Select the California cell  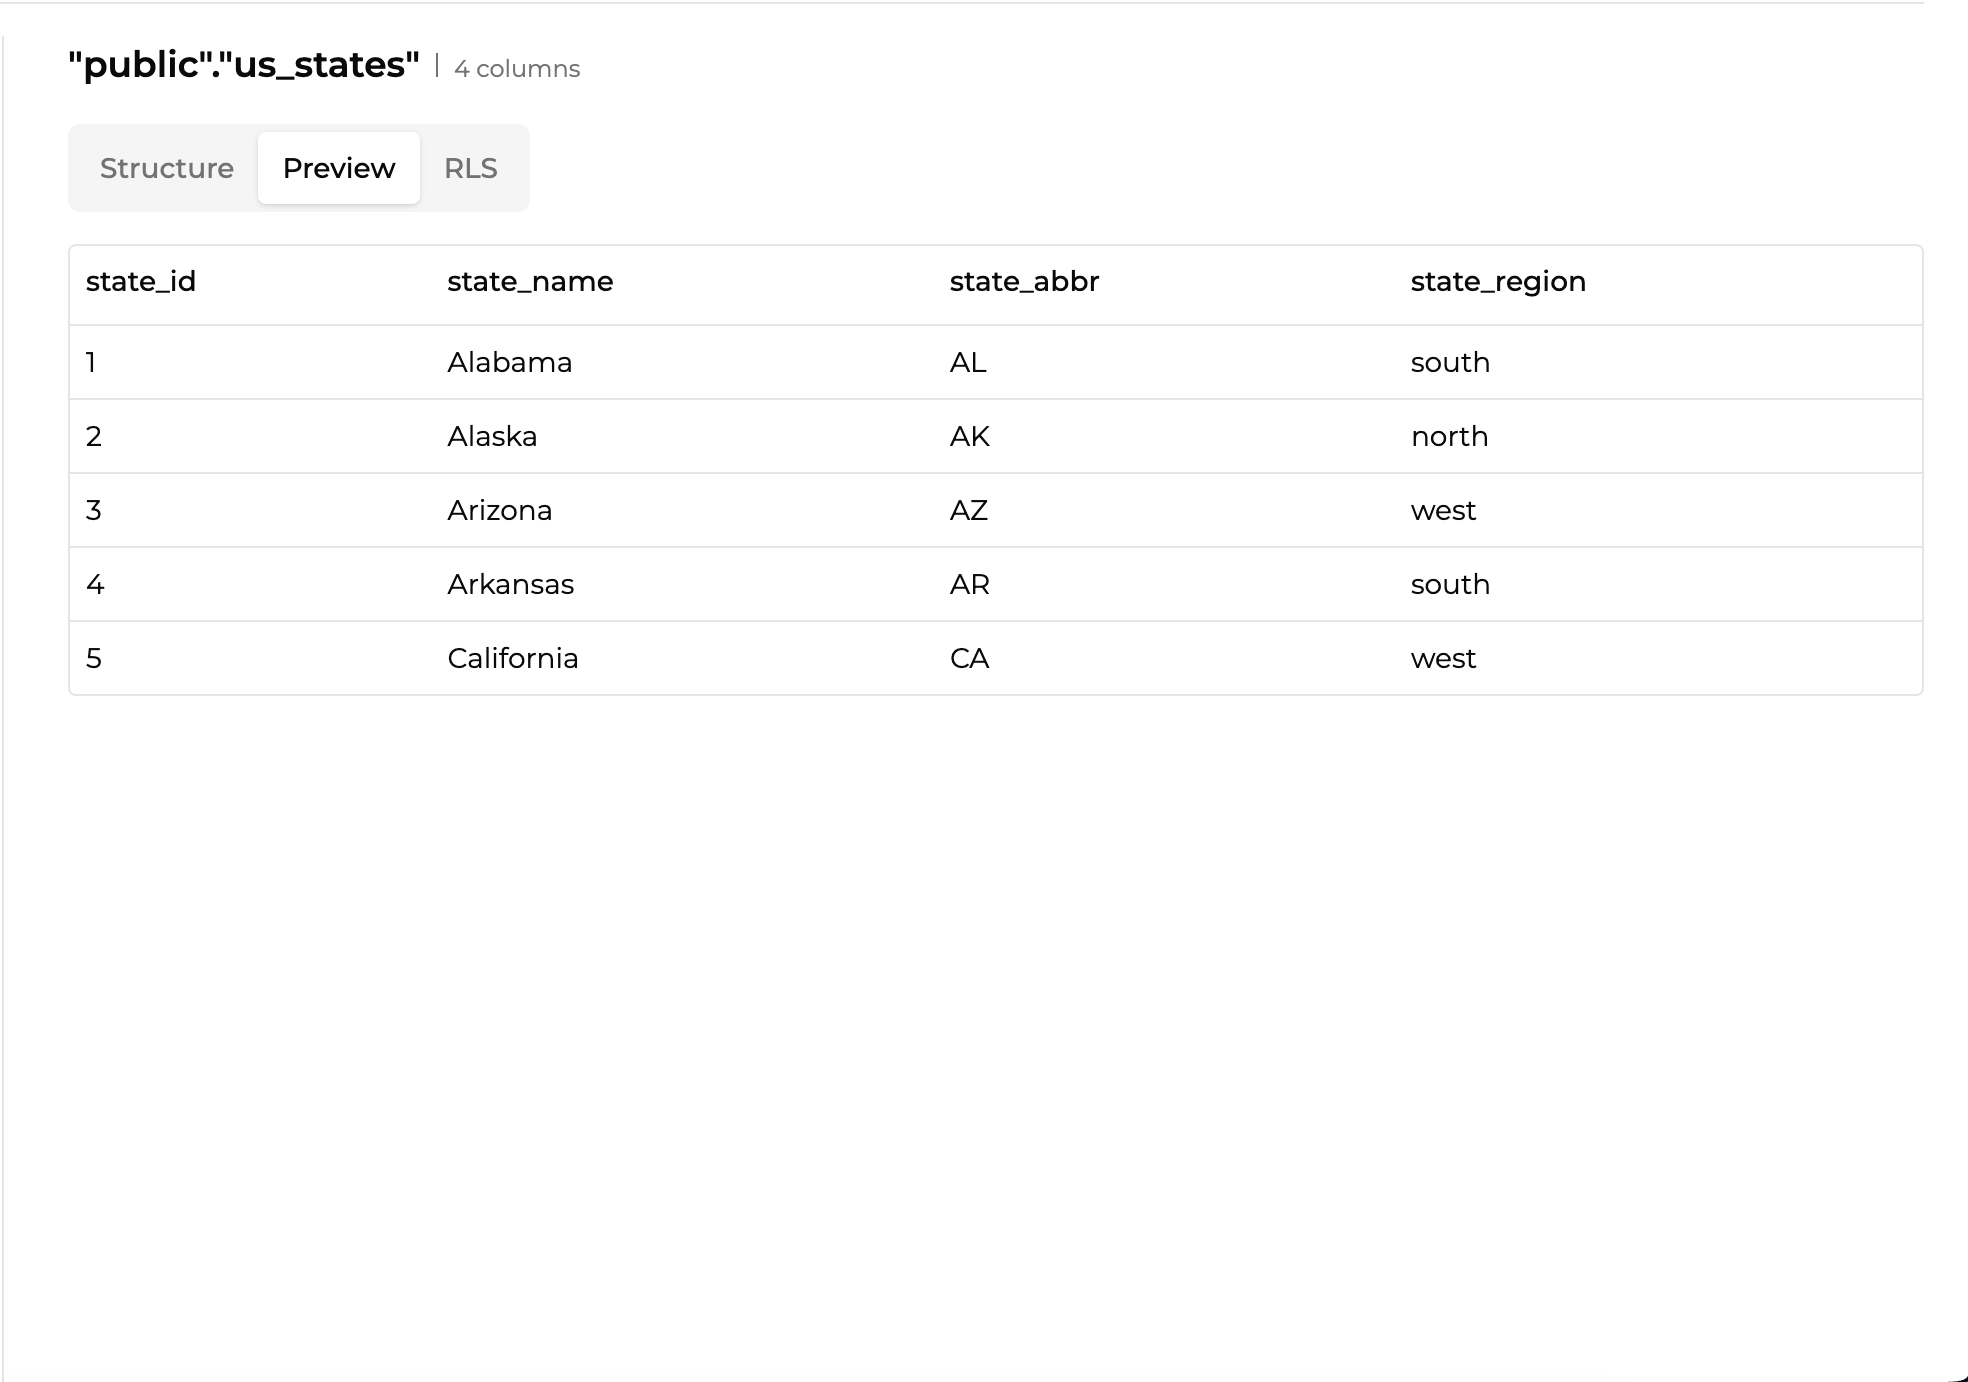click(512, 658)
